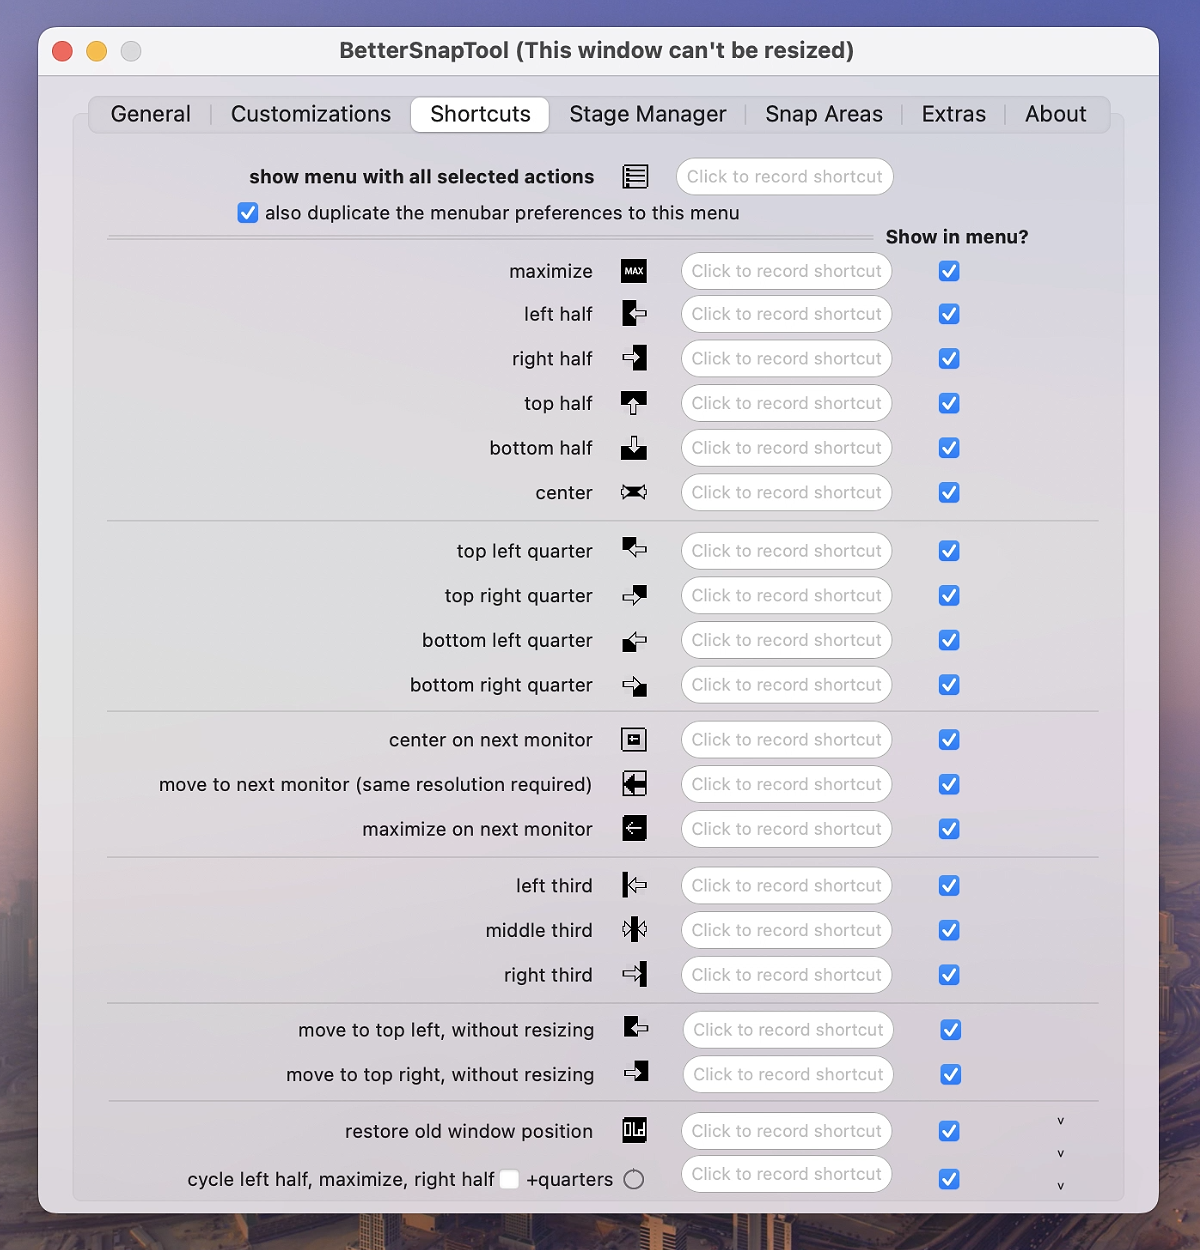Viewport: 1200px width, 1250px height.
Task: Record shortcut for top left quarter
Action: point(787,551)
